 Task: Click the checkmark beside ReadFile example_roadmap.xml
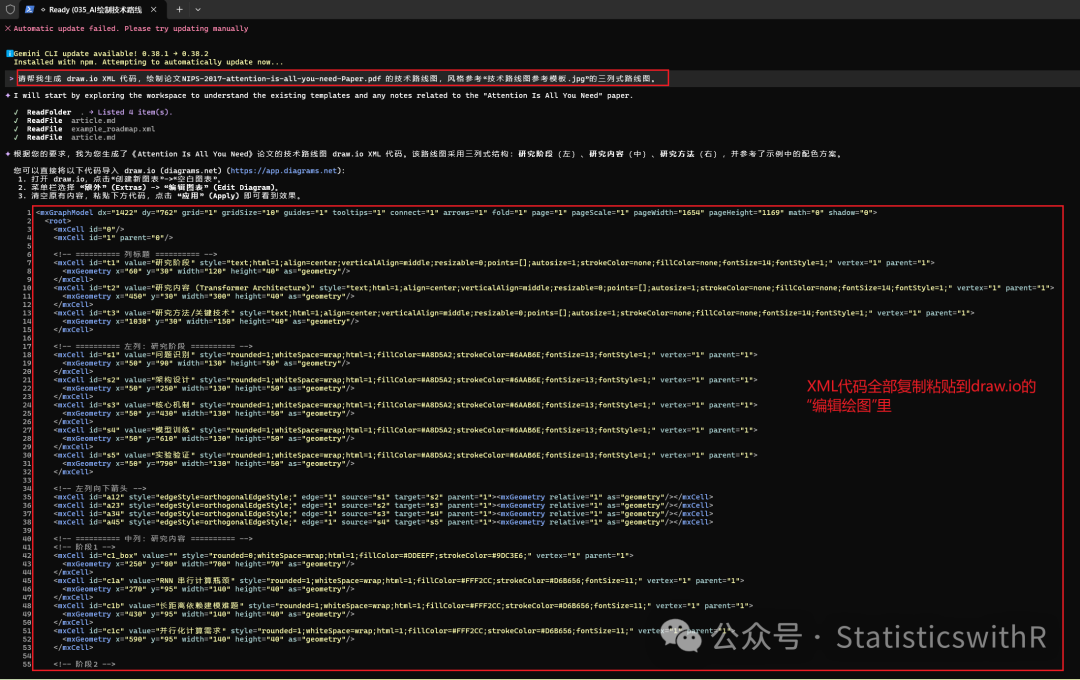pos(16,129)
